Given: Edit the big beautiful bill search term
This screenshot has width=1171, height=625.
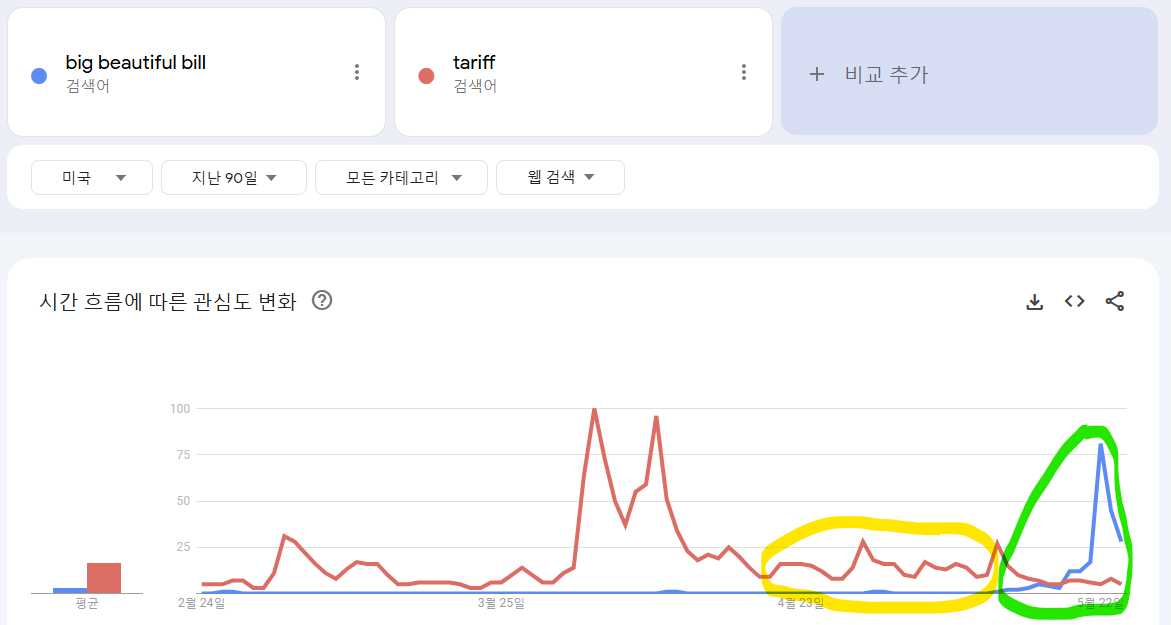Looking at the screenshot, I should coord(136,63).
